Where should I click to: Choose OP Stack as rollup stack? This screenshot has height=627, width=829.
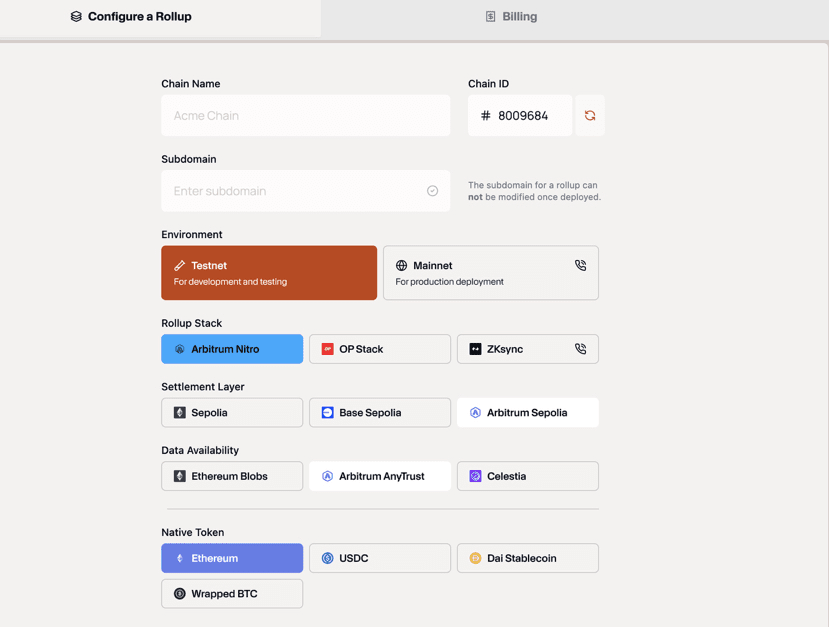click(379, 349)
